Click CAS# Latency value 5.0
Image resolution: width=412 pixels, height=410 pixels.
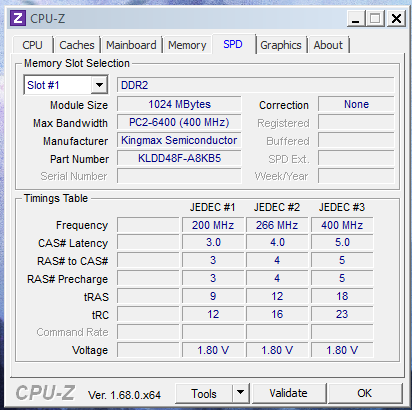coord(342,242)
